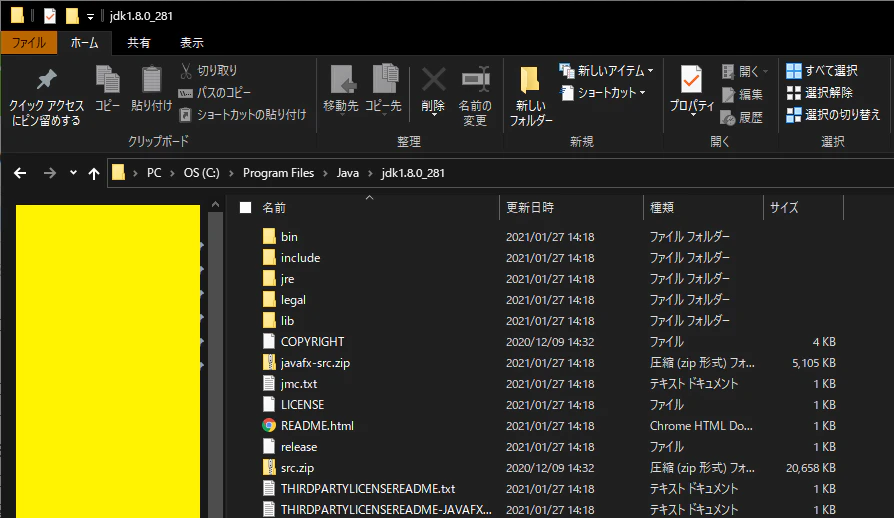894x518 pixels.
Task: Click Select None (選択解除)
Action: pyautogui.click(x=820, y=93)
